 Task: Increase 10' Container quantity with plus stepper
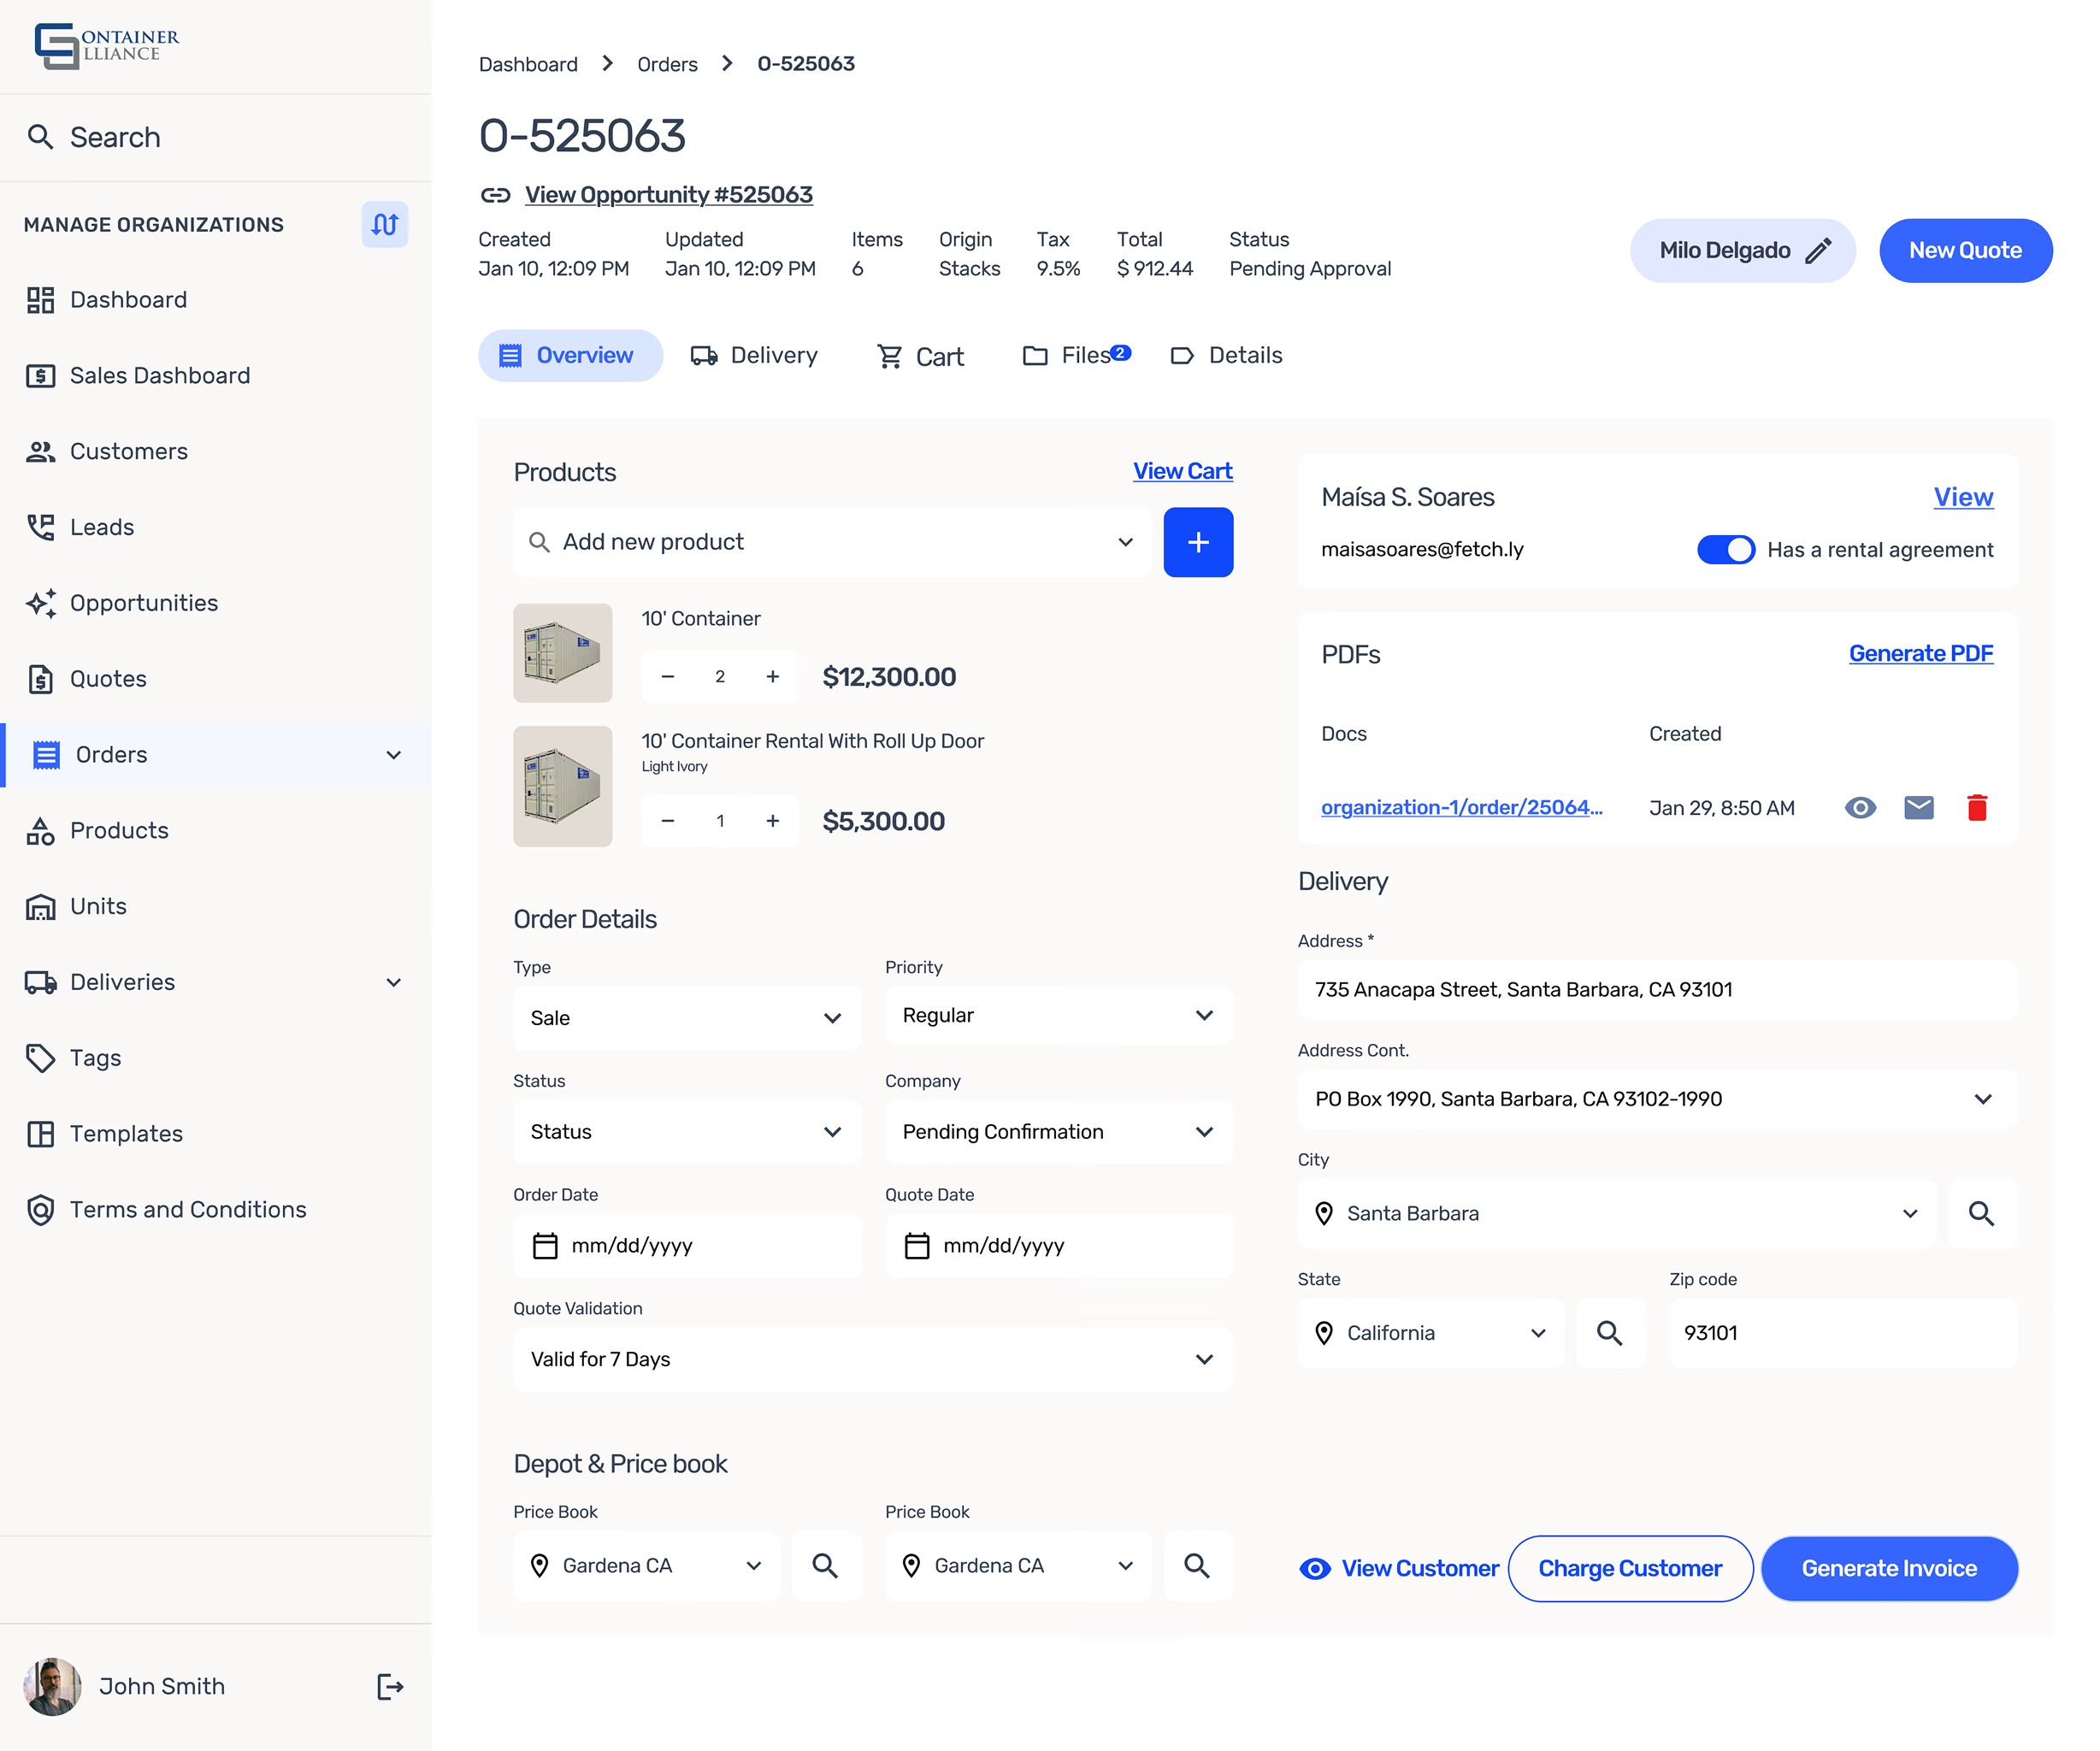(772, 676)
